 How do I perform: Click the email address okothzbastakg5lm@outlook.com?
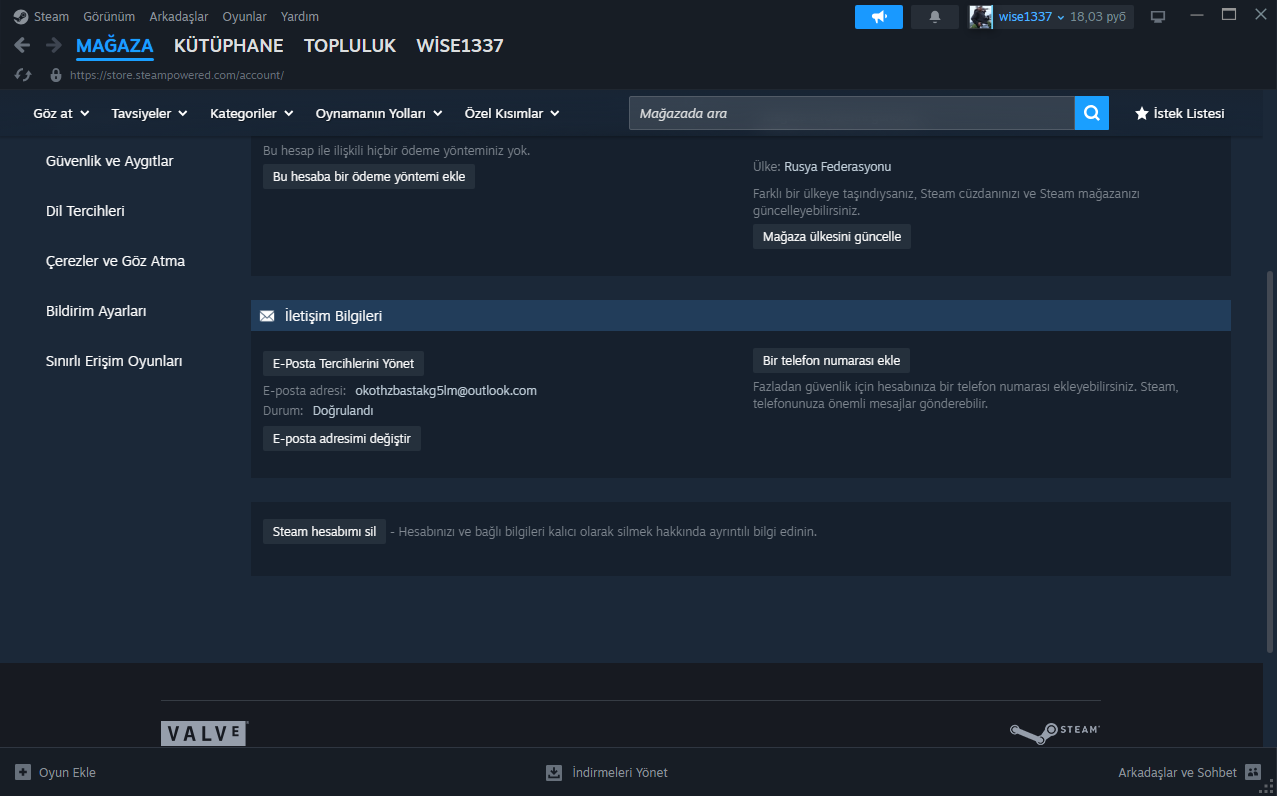pos(446,391)
